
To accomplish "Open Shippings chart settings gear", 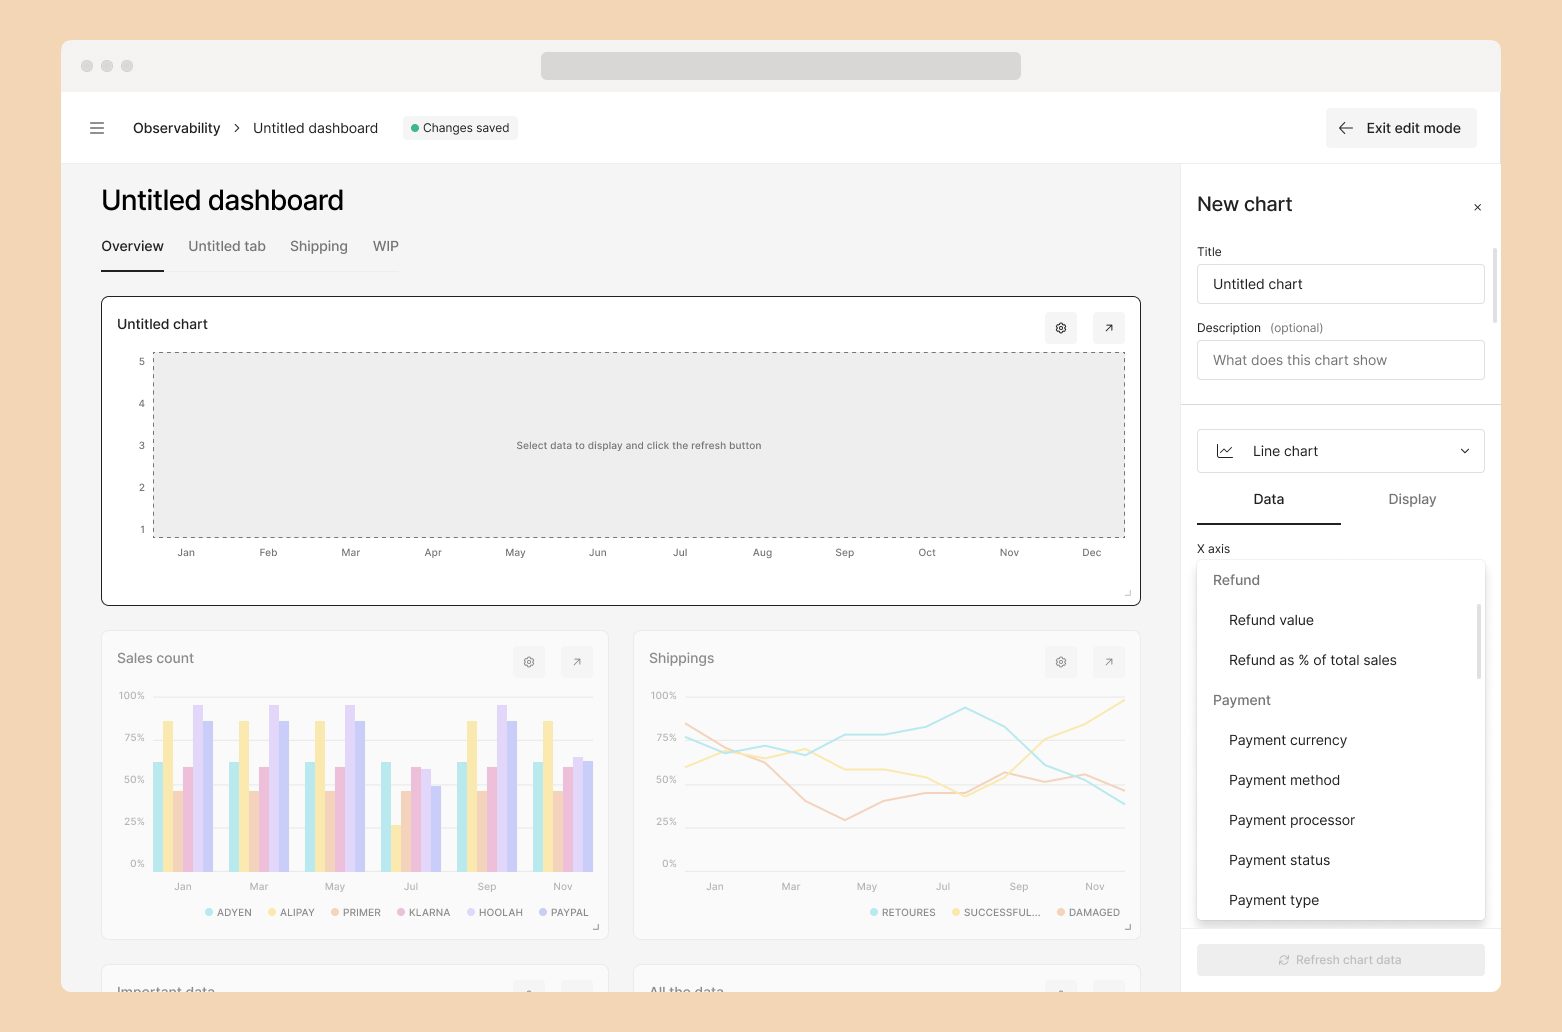I will pos(1060,662).
